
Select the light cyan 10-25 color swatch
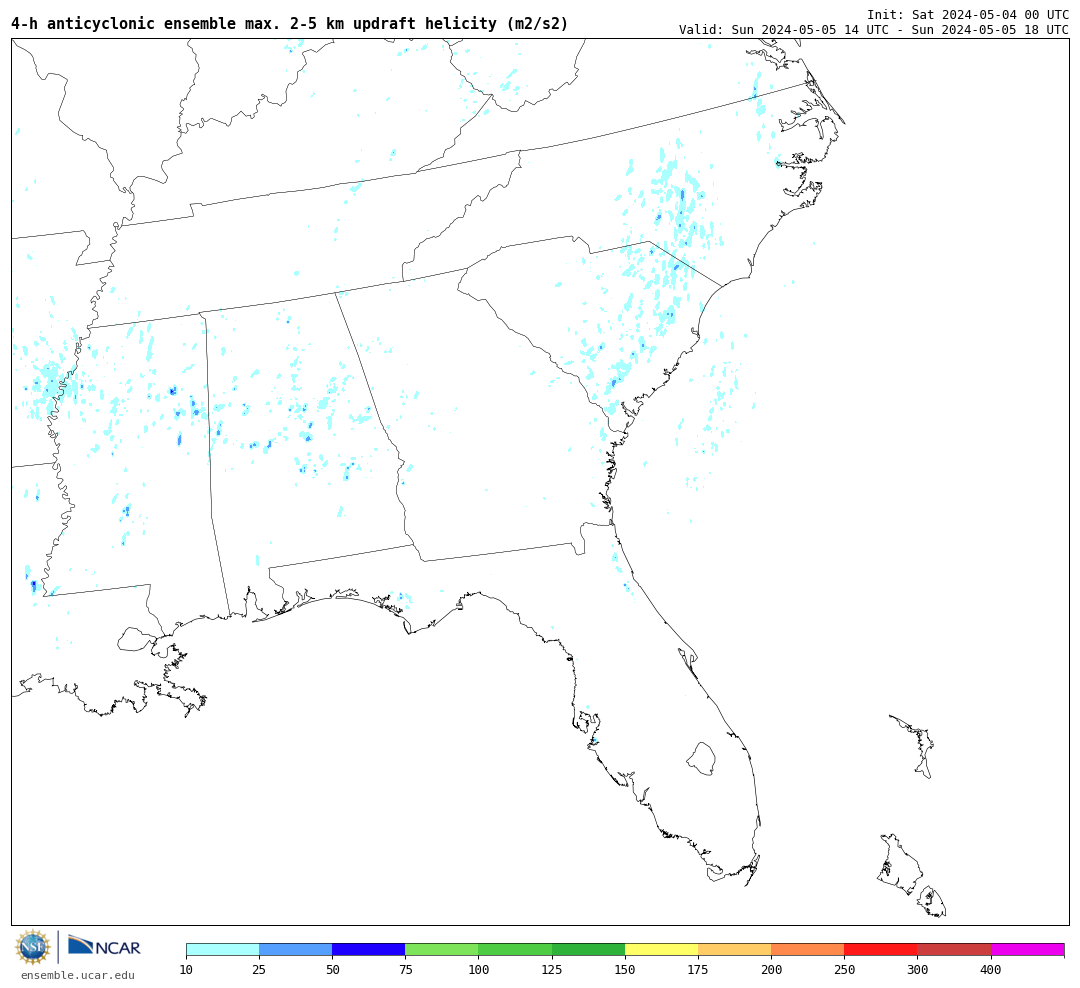pyautogui.click(x=222, y=949)
